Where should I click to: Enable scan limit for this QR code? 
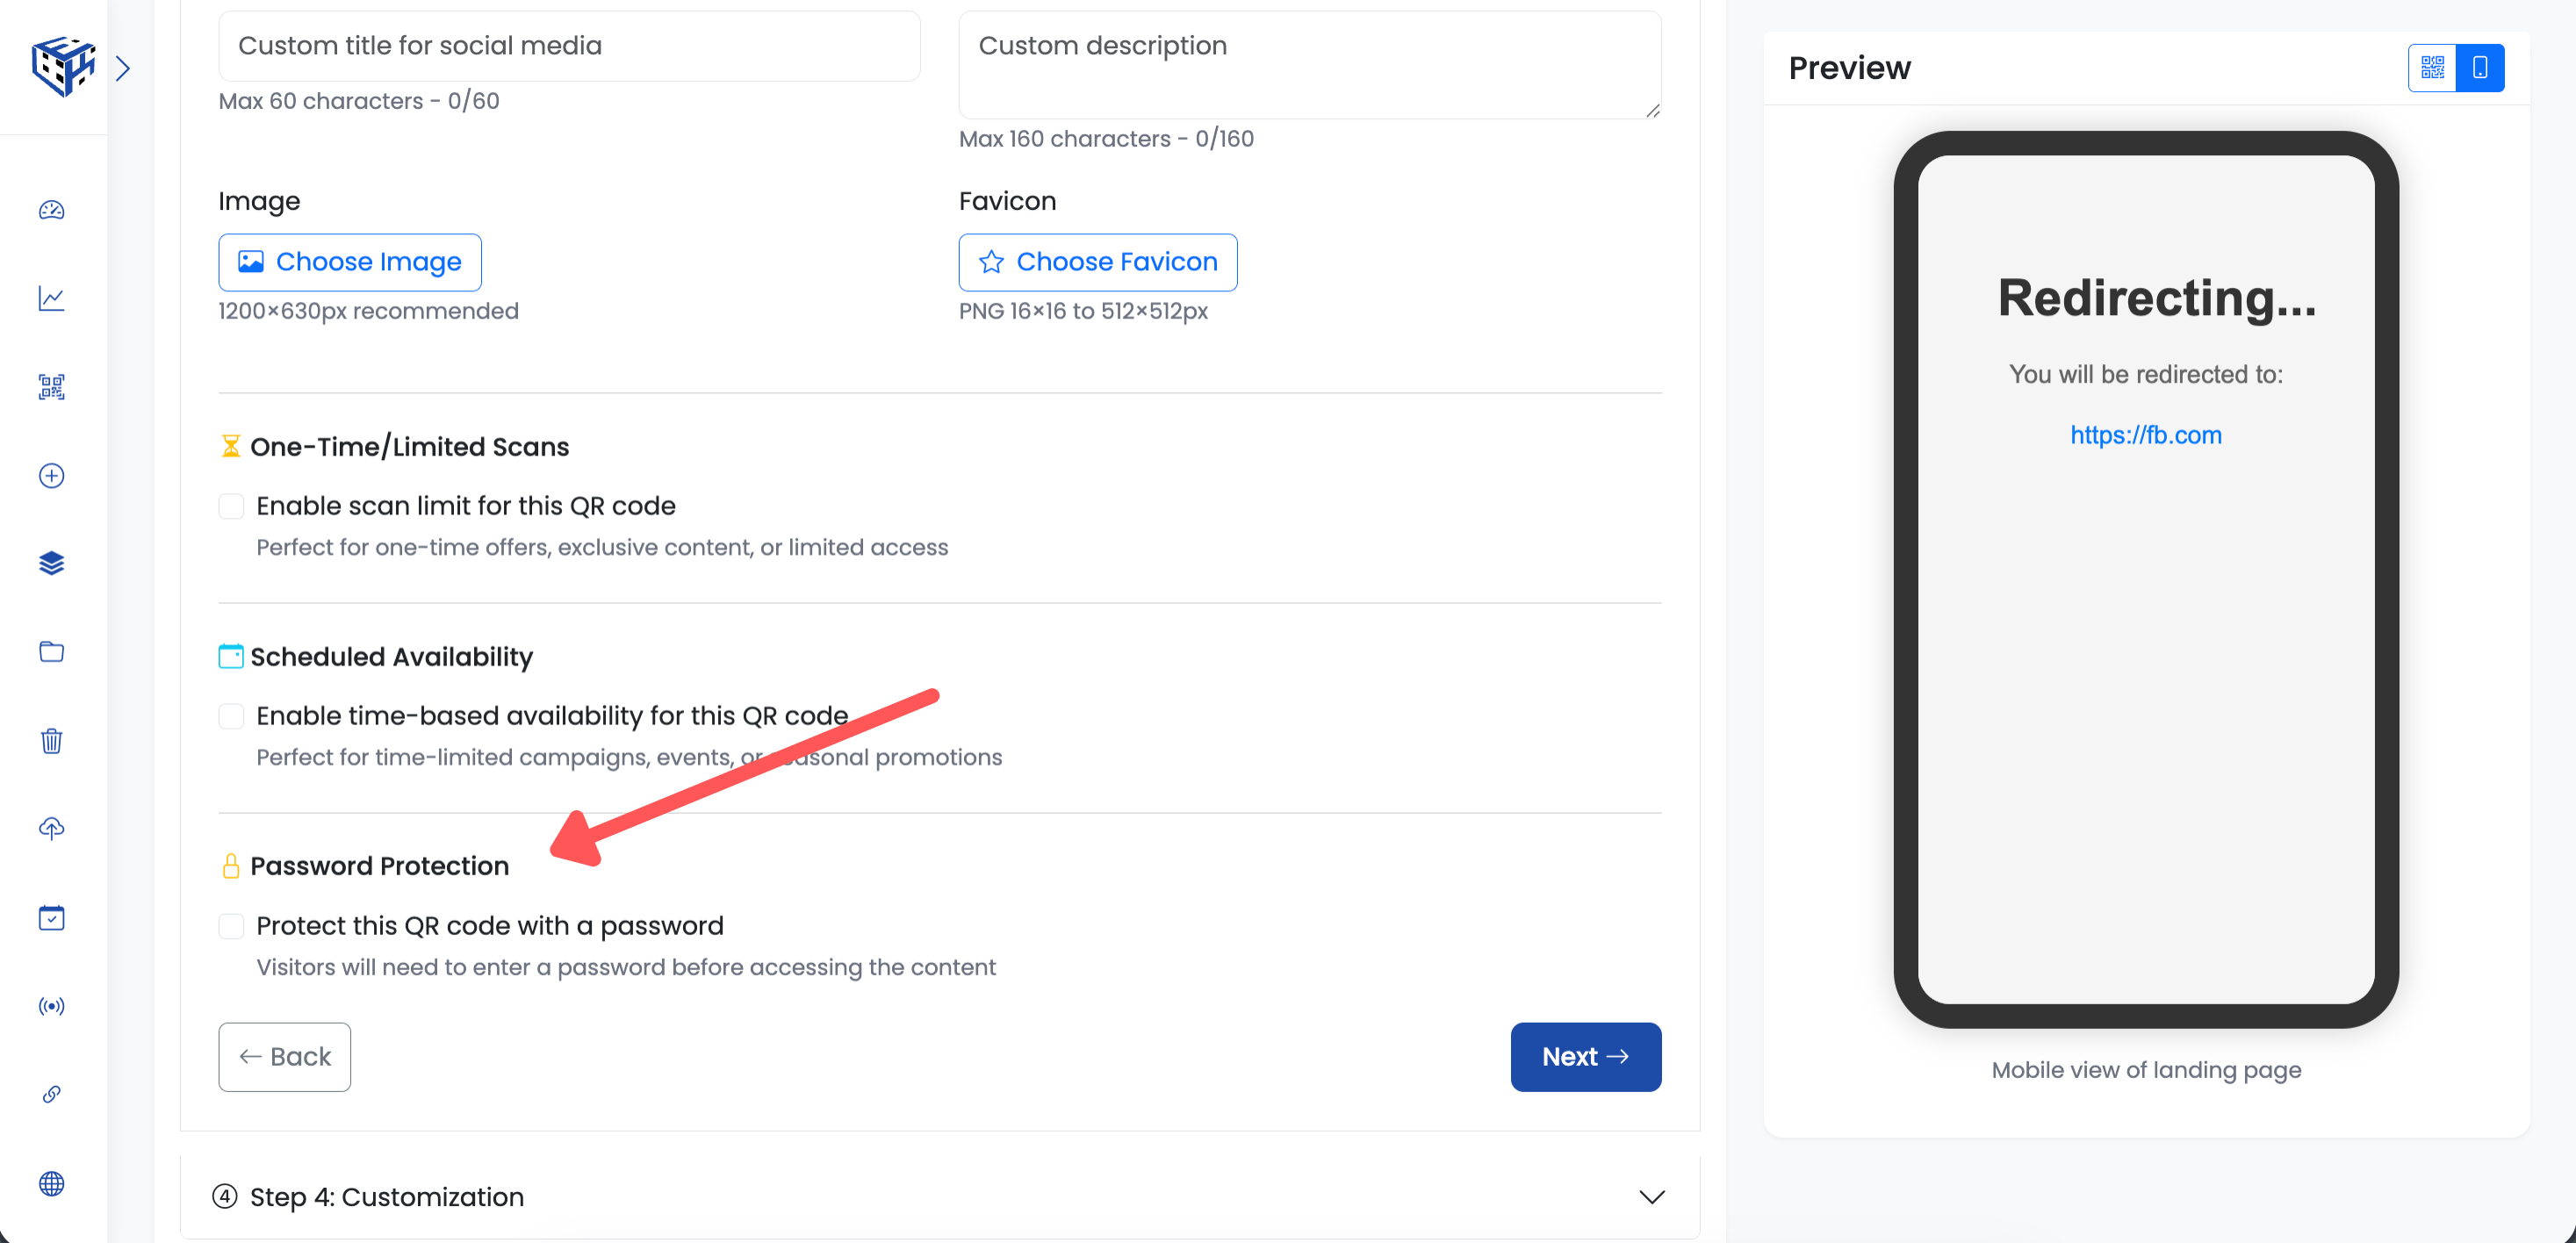(231, 505)
